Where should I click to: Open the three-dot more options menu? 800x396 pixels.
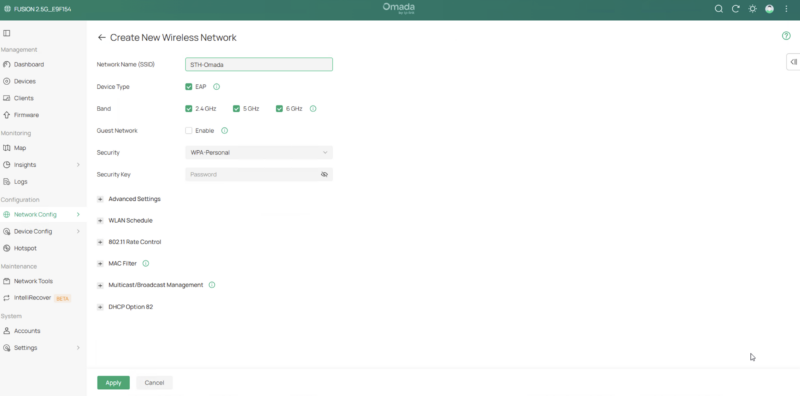[786, 9]
